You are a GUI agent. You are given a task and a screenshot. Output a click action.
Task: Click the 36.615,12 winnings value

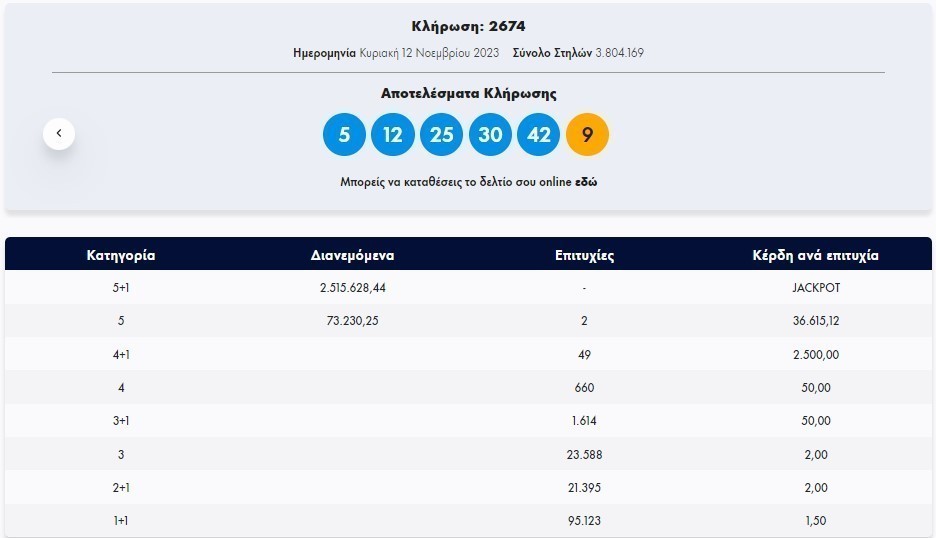[815, 321]
